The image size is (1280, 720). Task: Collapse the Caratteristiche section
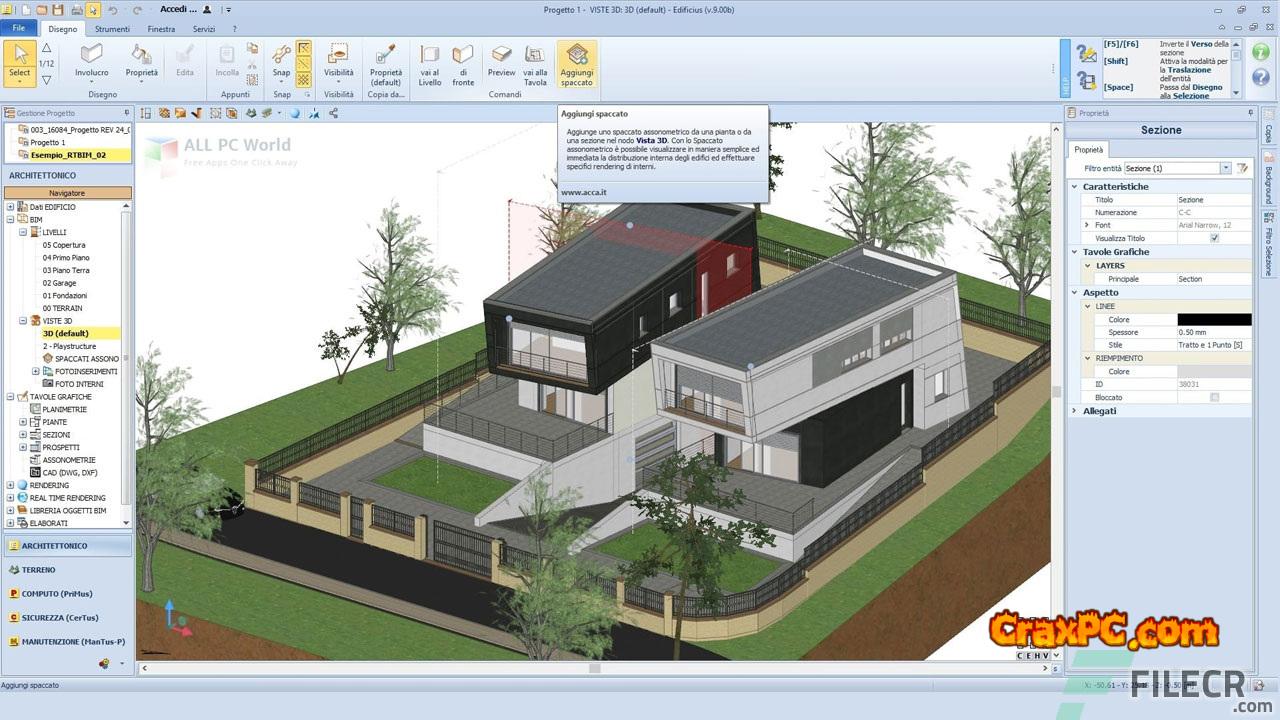pyautogui.click(x=1075, y=187)
